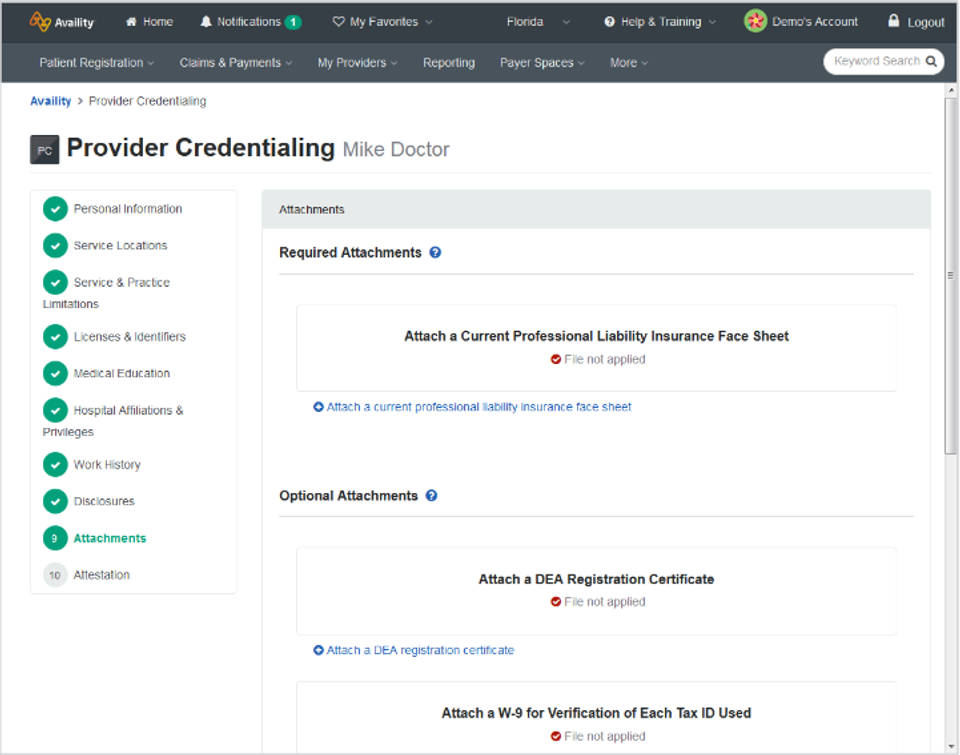
Task: Expand the Florida region dropdown
Action: click(538, 21)
